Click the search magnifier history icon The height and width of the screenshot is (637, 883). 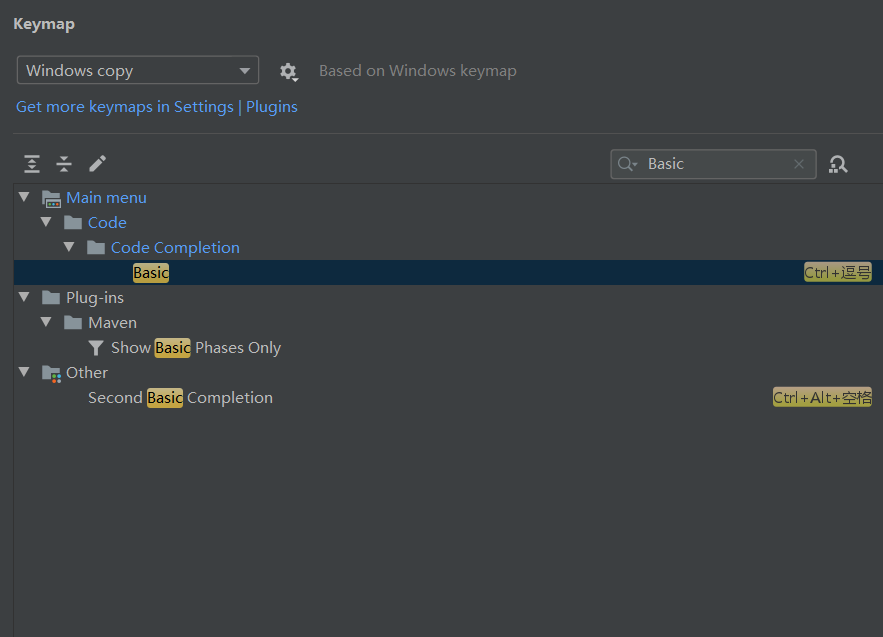click(x=627, y=164)
